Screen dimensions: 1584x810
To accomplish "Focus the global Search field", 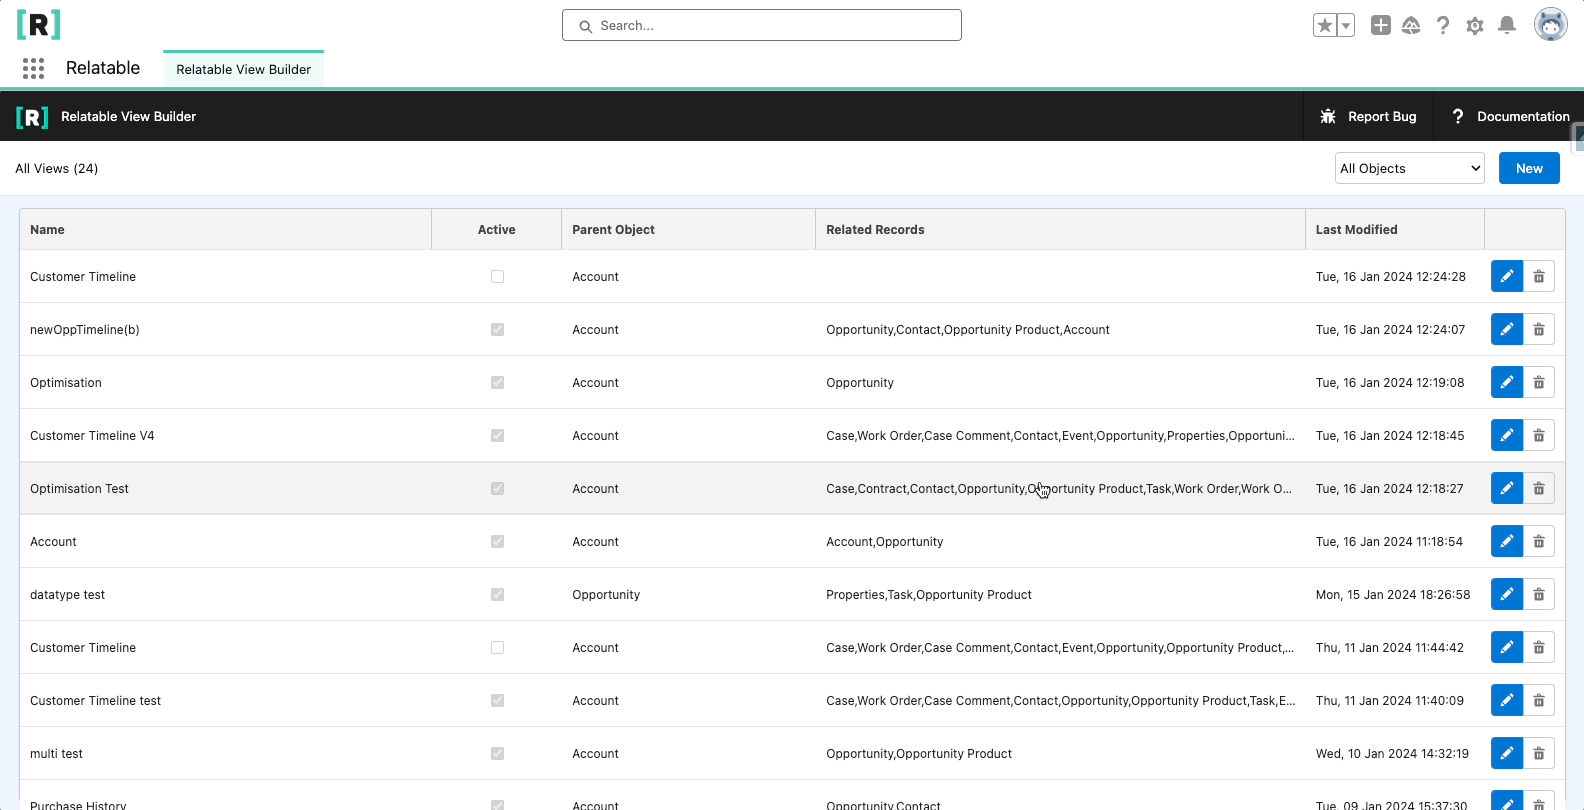I will click(762, 25).
